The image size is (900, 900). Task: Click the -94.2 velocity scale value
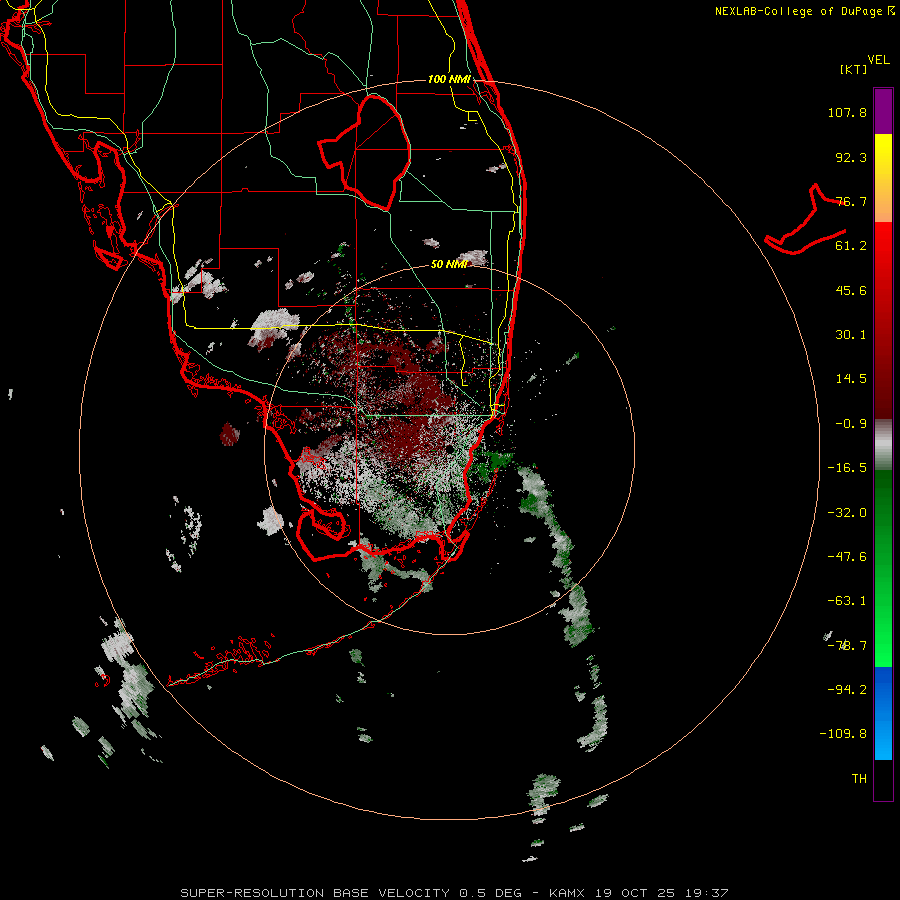pyautogui.click(x=847, y=689)
